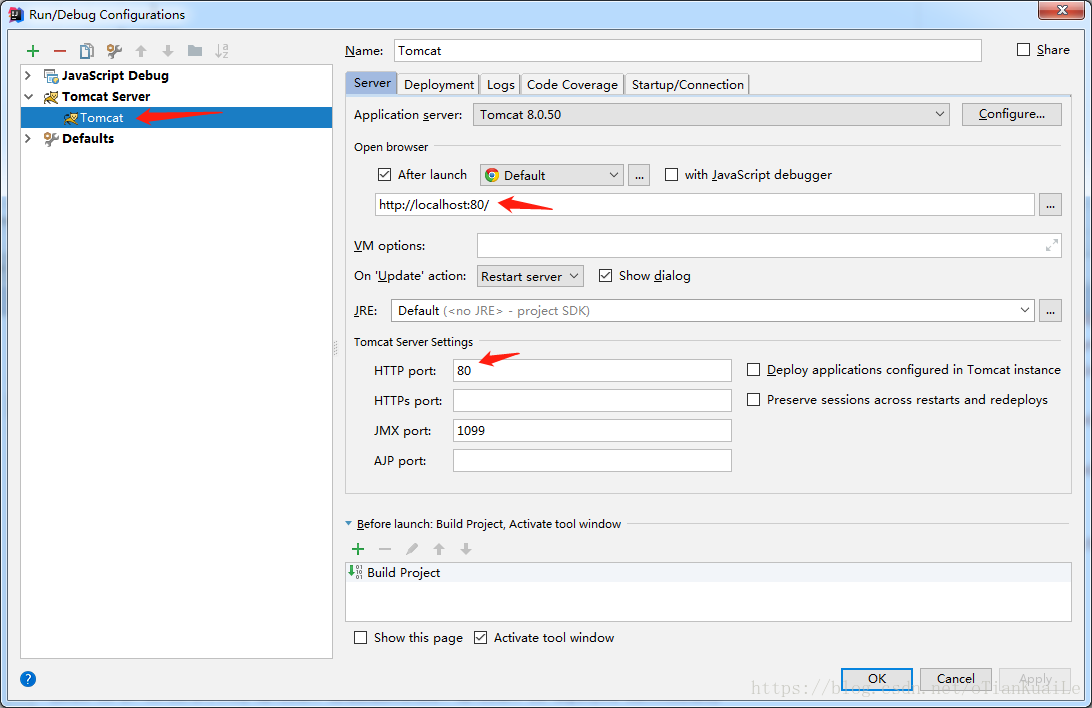Toggle the Share checkbox
This screenshot has height=708, width=1092.
[x=1023, y=49]
